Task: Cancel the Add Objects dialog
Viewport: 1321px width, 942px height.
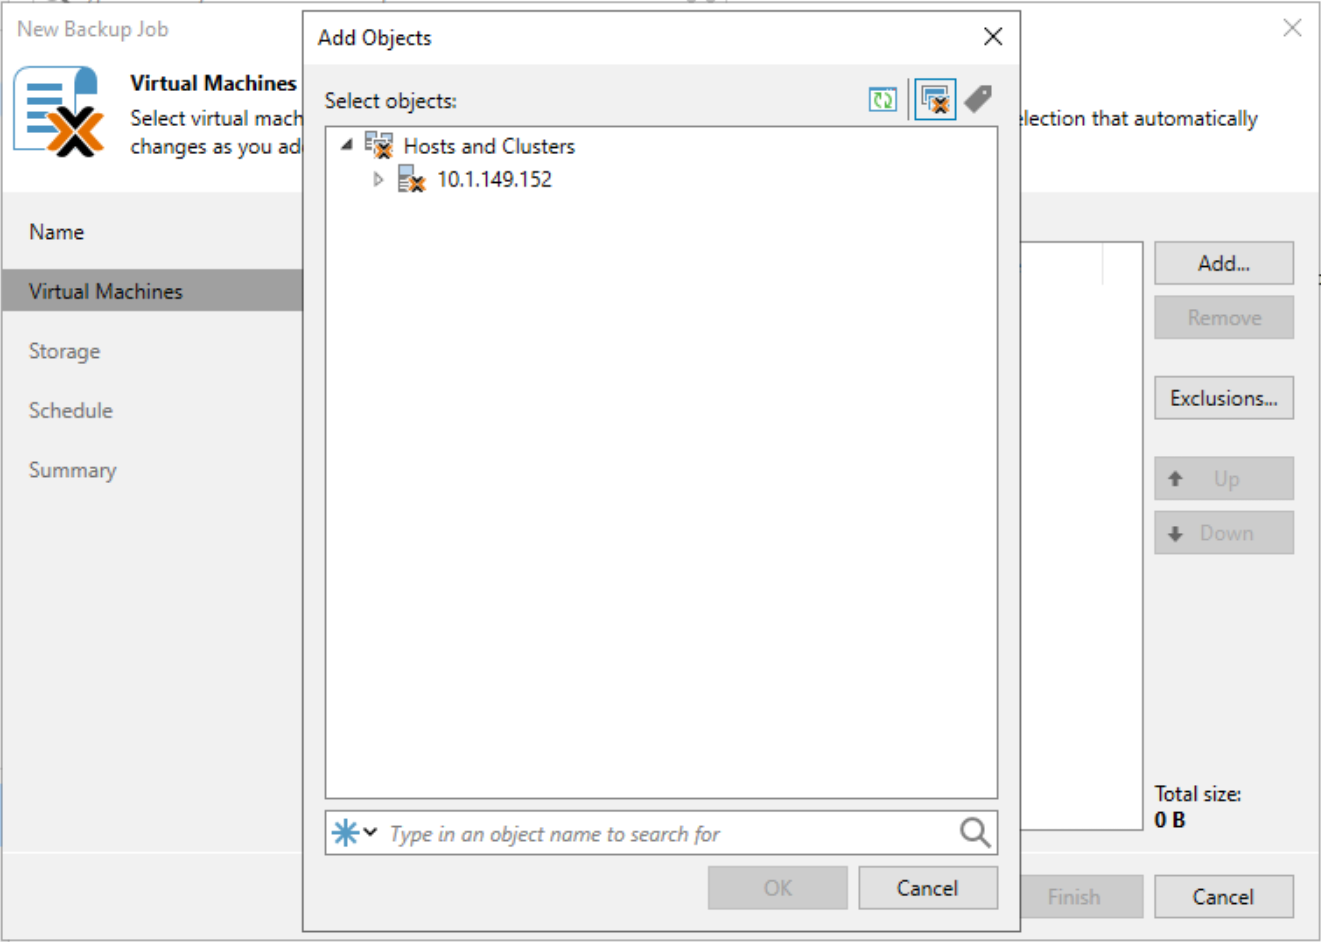Action: pos(927,887)
